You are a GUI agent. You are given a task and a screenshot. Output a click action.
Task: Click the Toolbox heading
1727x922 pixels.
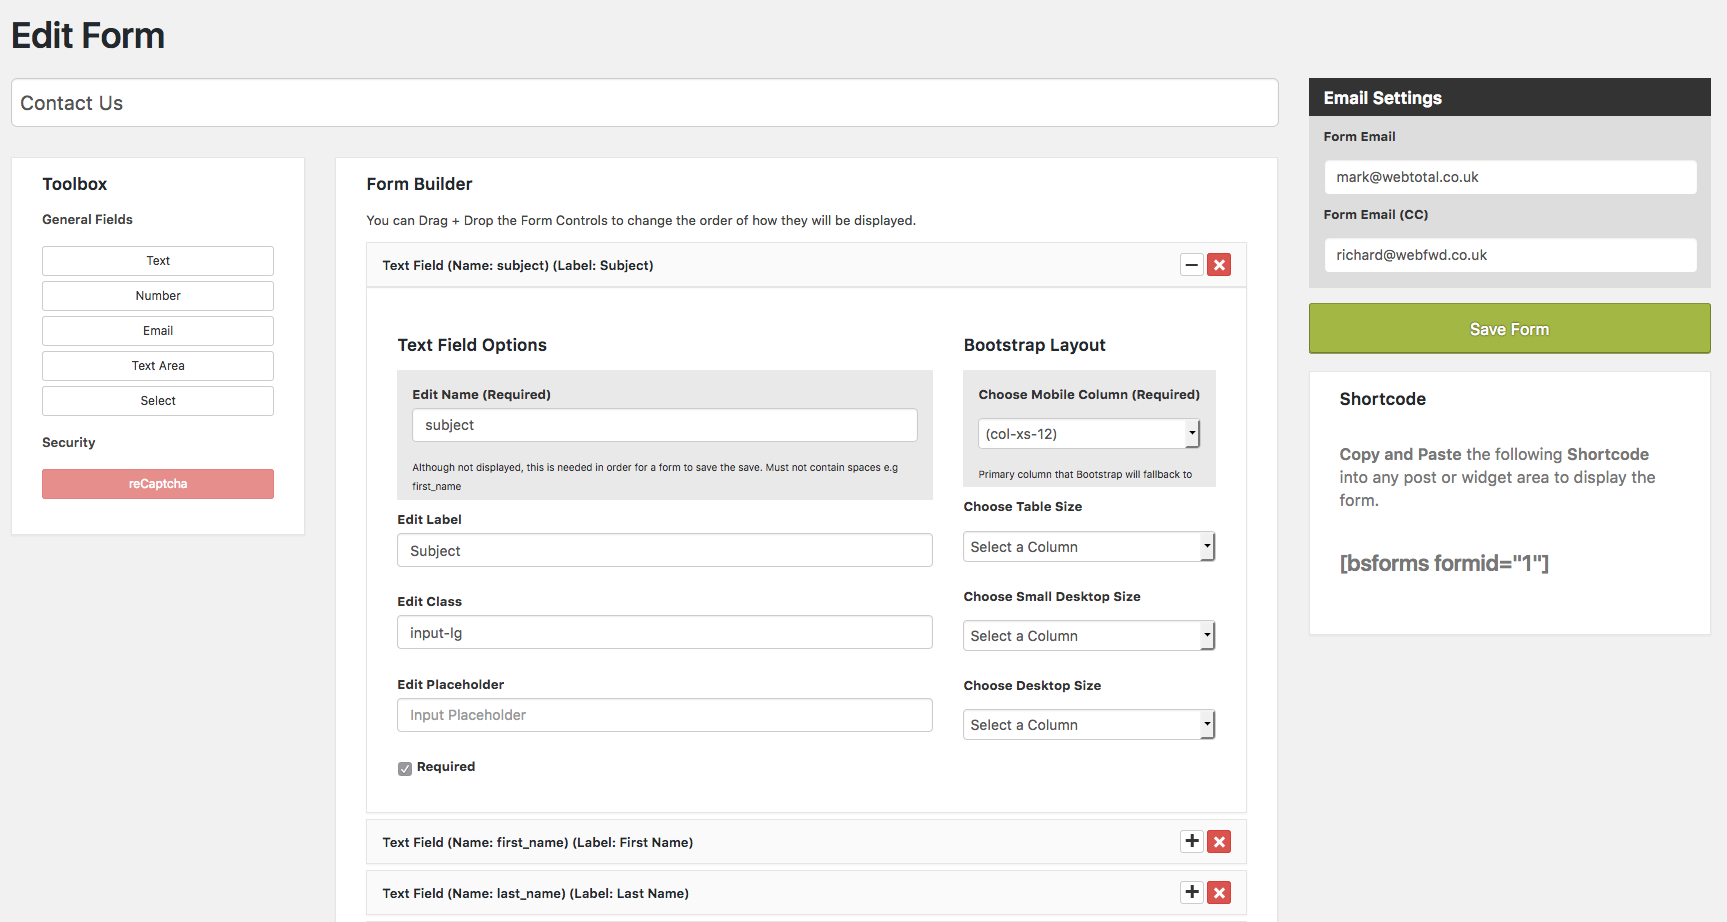(74, 184)
